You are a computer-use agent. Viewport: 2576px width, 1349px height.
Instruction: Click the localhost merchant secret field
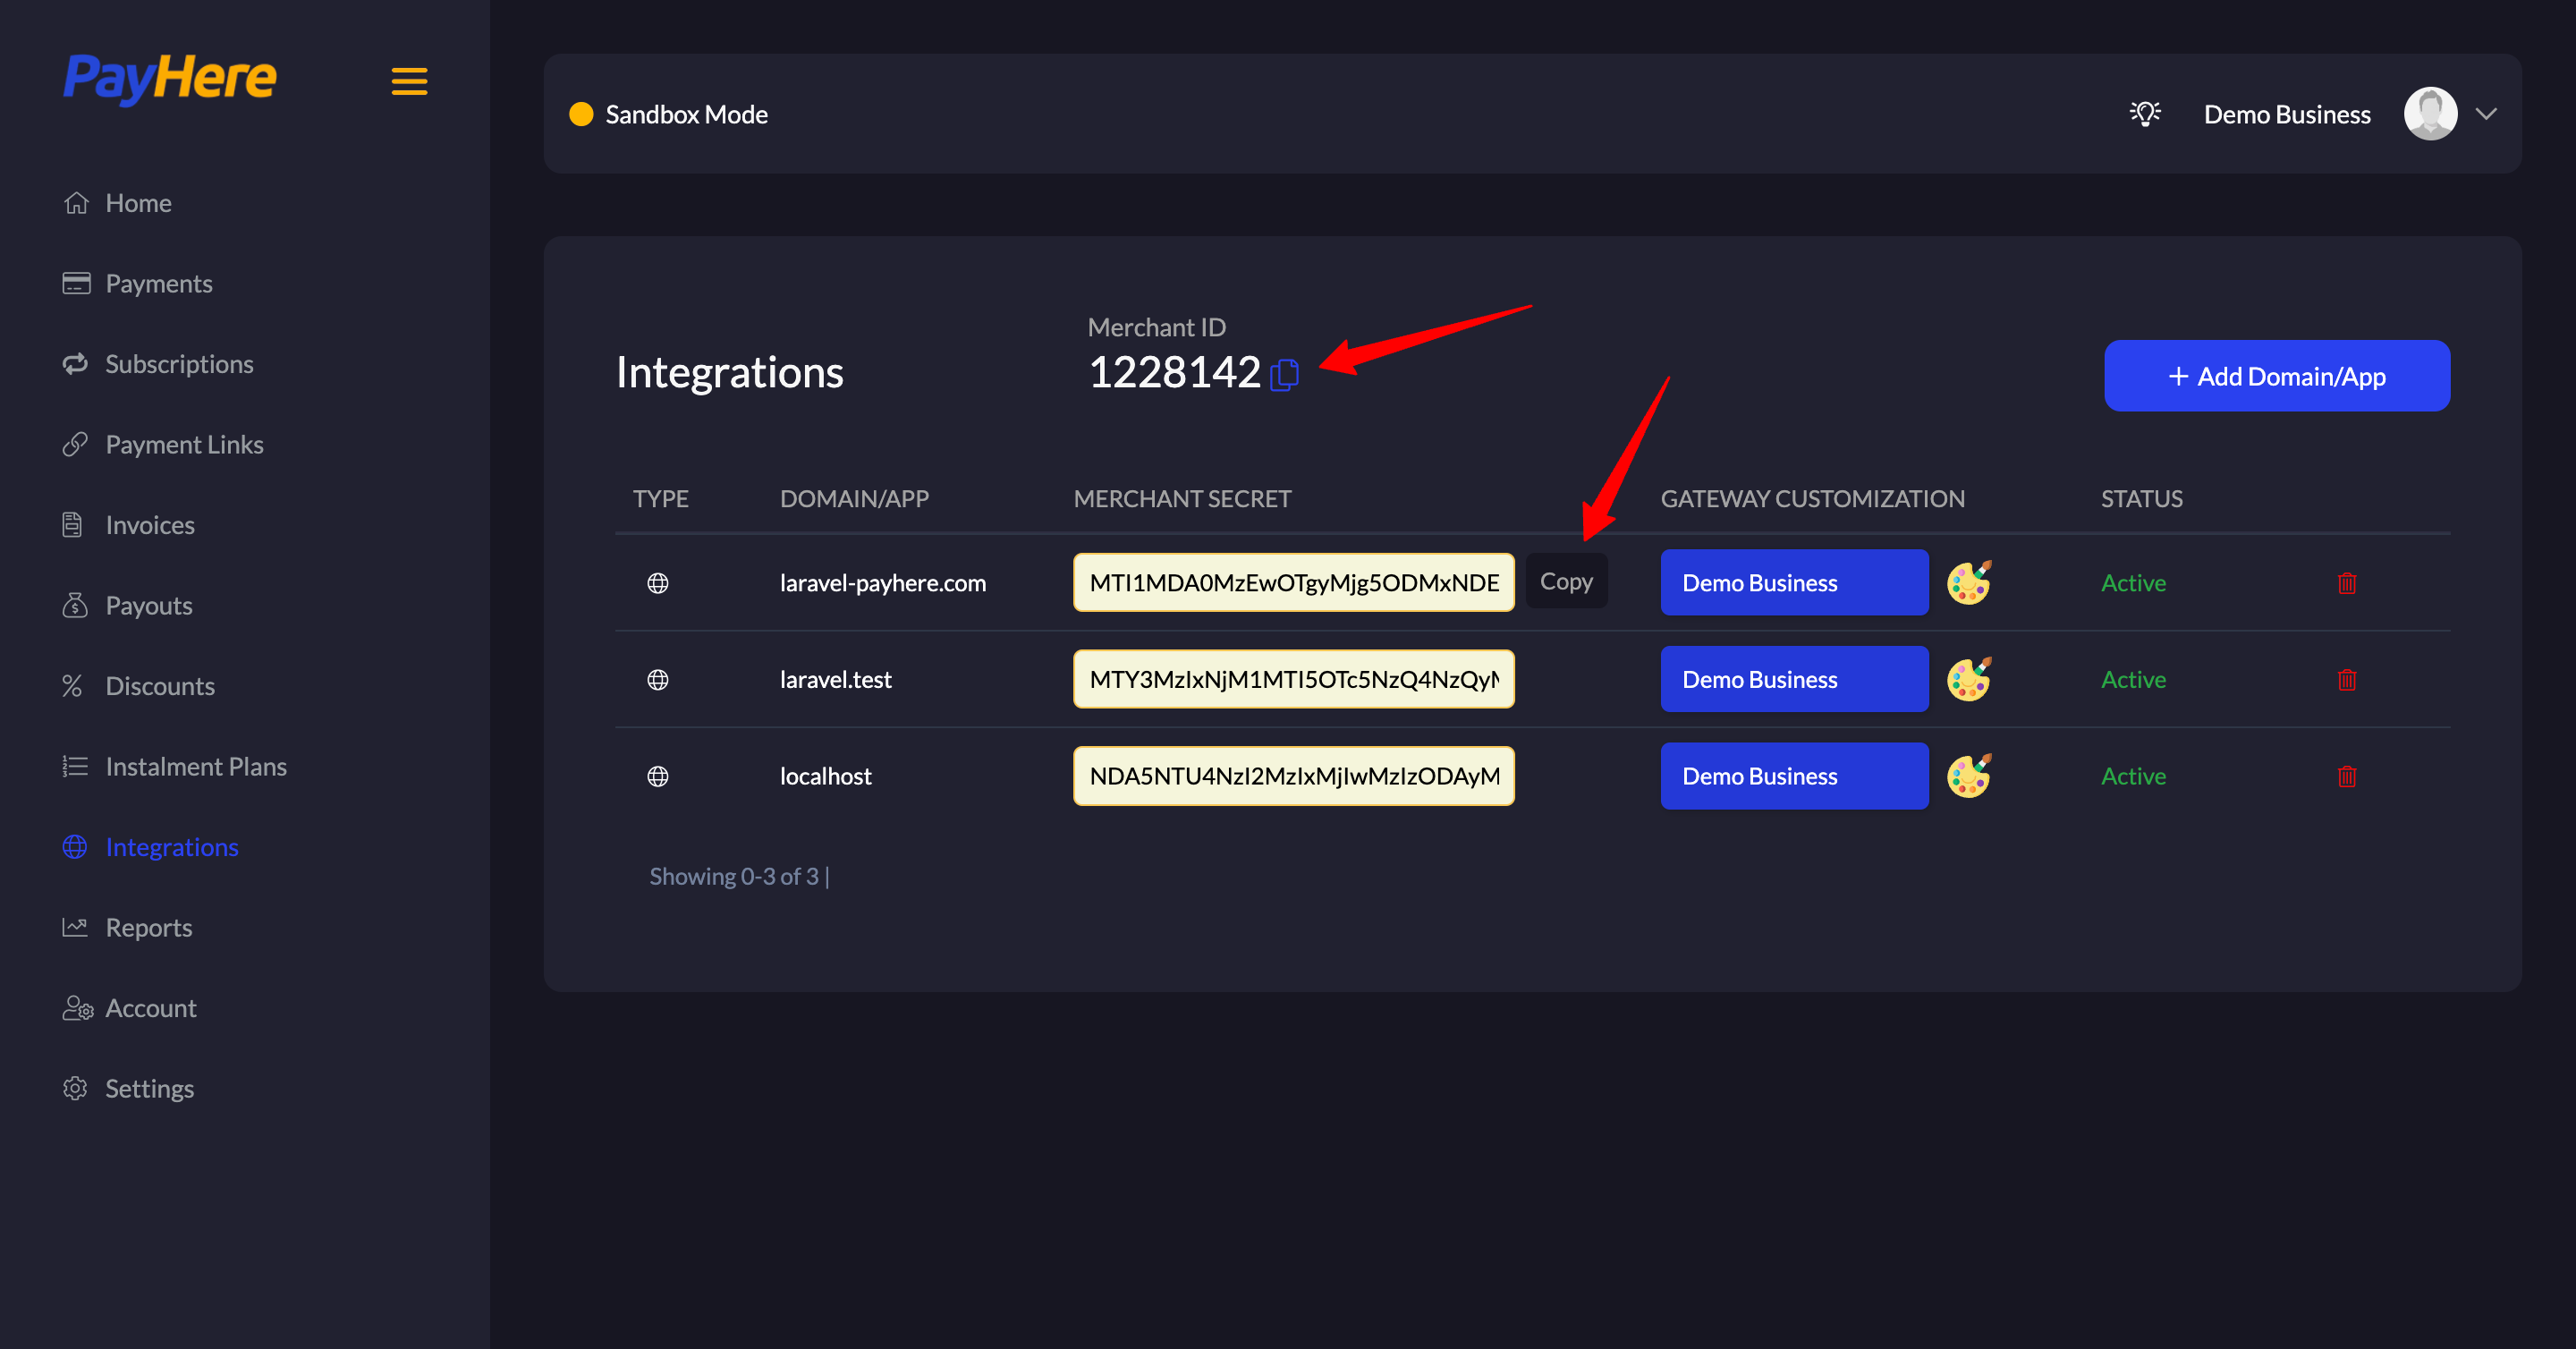[1293, 776]
